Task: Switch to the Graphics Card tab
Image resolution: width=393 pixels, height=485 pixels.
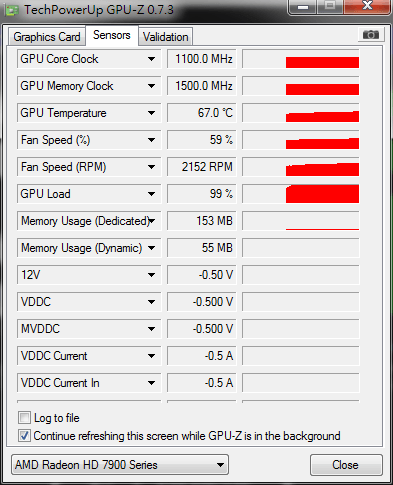Action: pos(47,37)
